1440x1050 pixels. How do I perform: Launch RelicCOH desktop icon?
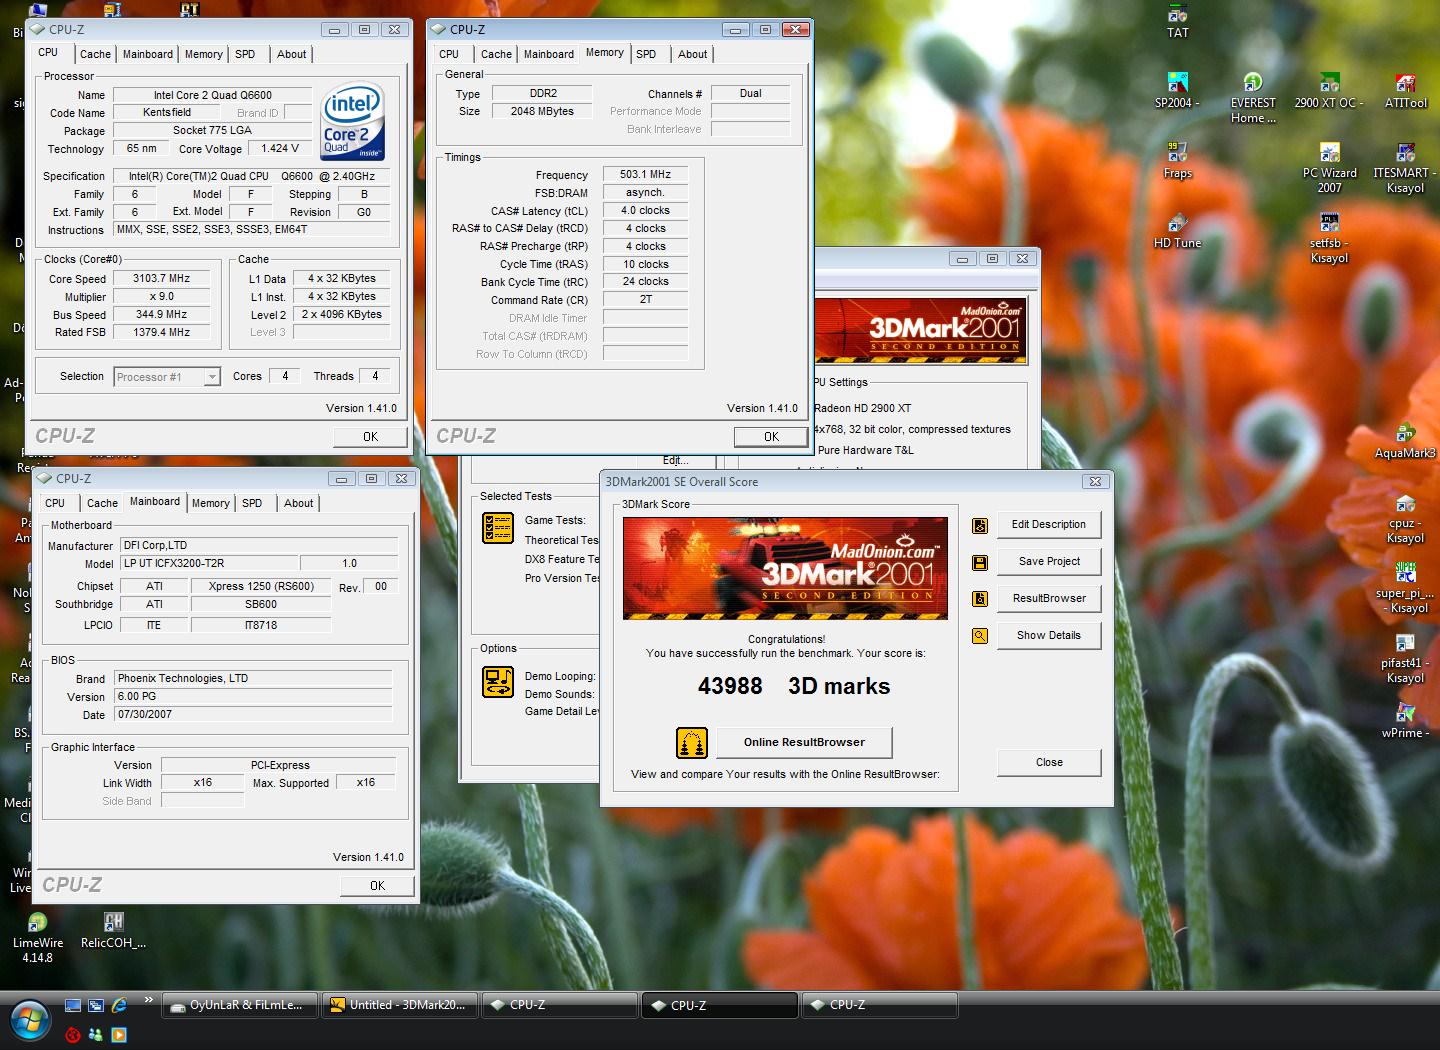113,930
